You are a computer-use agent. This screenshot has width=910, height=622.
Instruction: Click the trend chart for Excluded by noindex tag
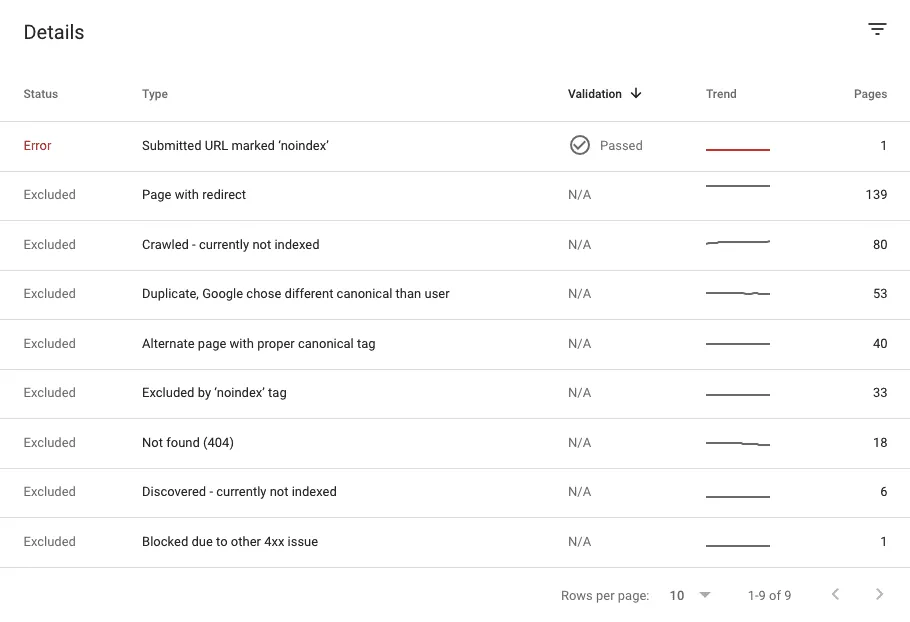click(738, 393)
